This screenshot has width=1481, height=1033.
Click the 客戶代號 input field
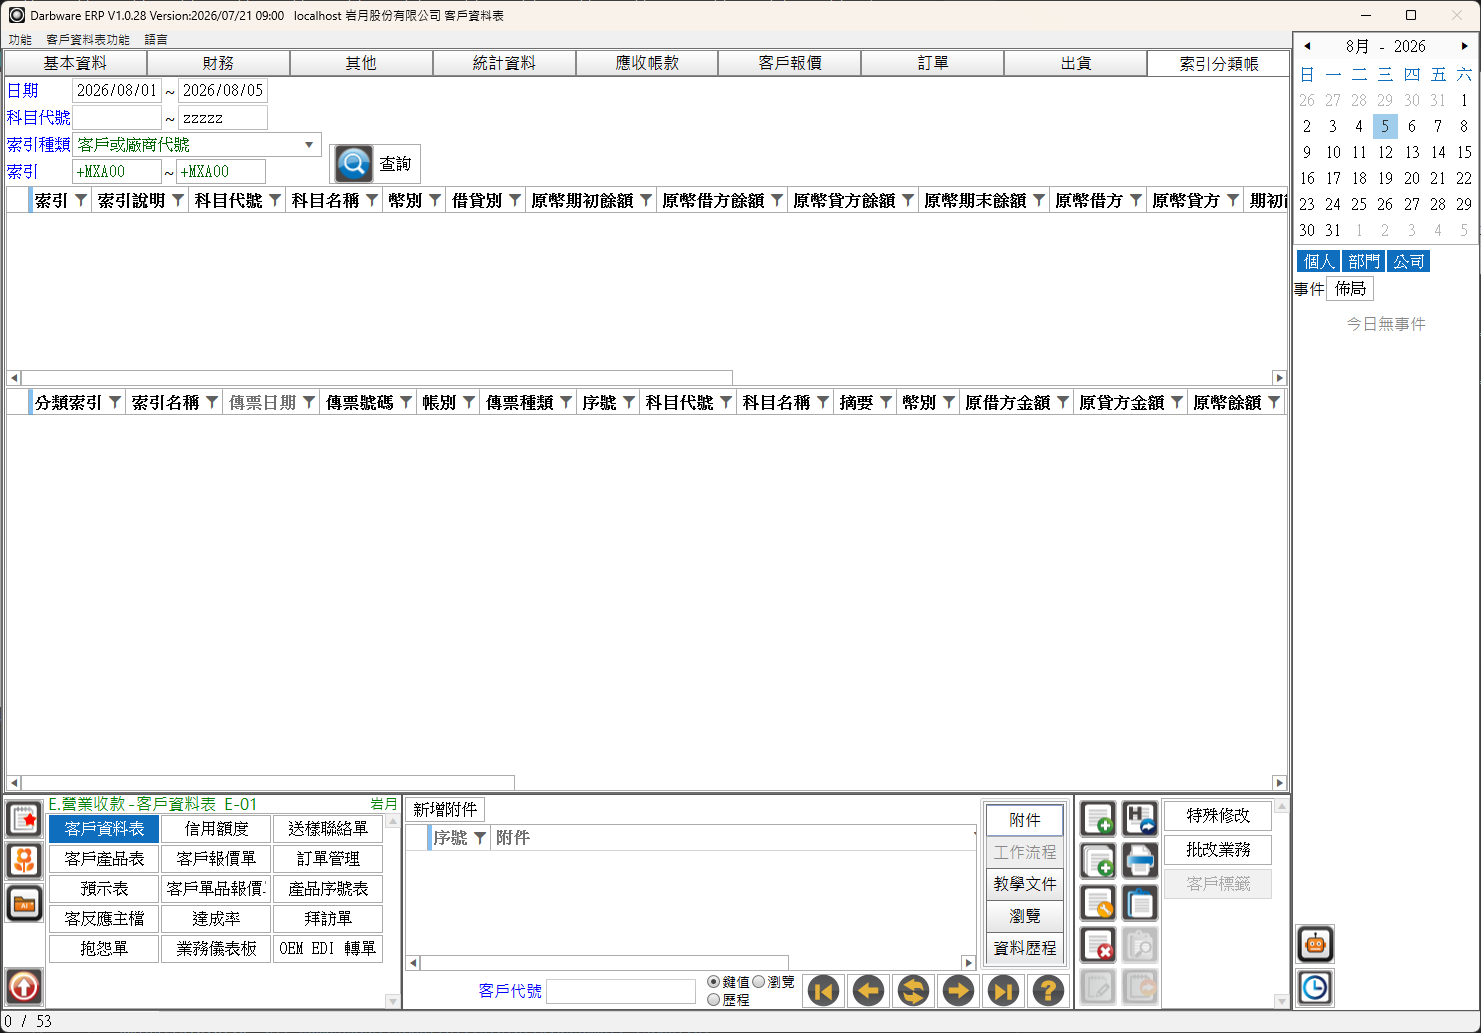tap(621, 991)
